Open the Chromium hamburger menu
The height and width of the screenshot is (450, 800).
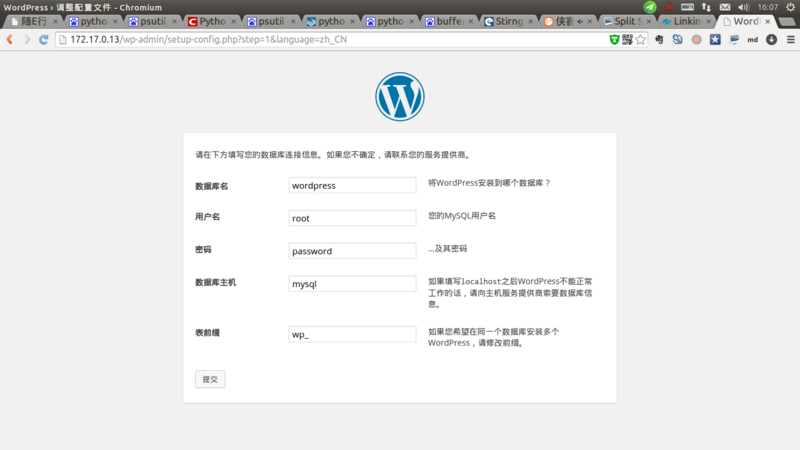[791, 39]
